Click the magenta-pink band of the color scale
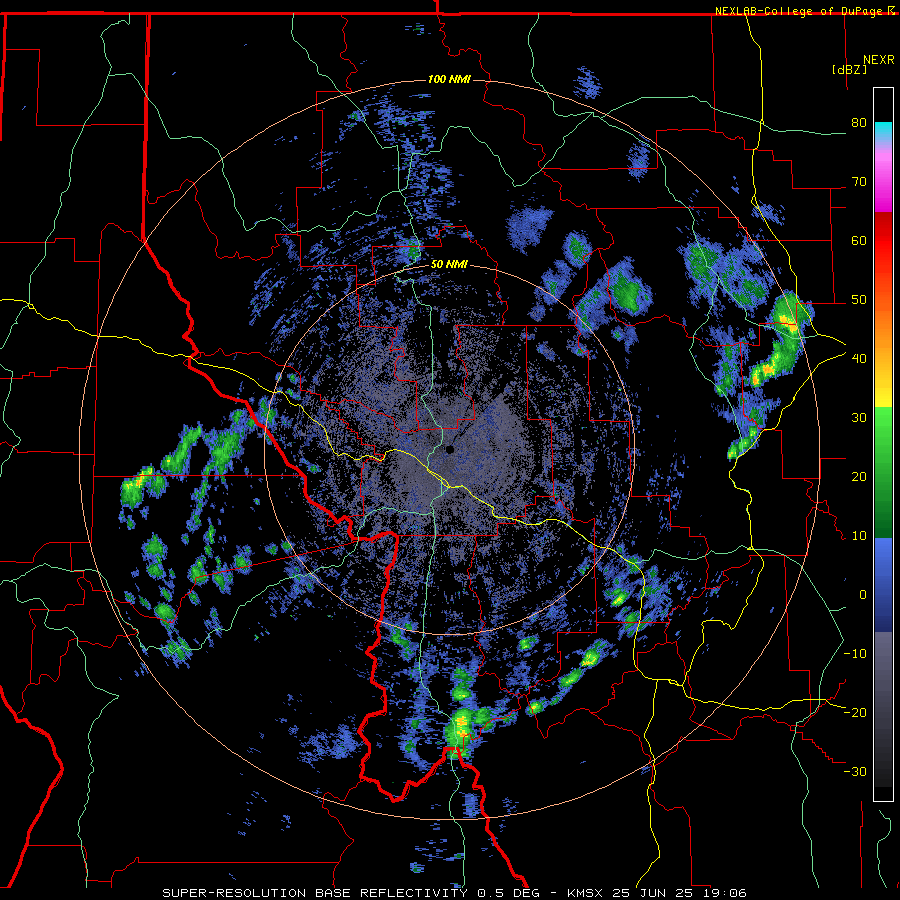The height and width of the screenshot is (900, 900). [x=883, y=178]
